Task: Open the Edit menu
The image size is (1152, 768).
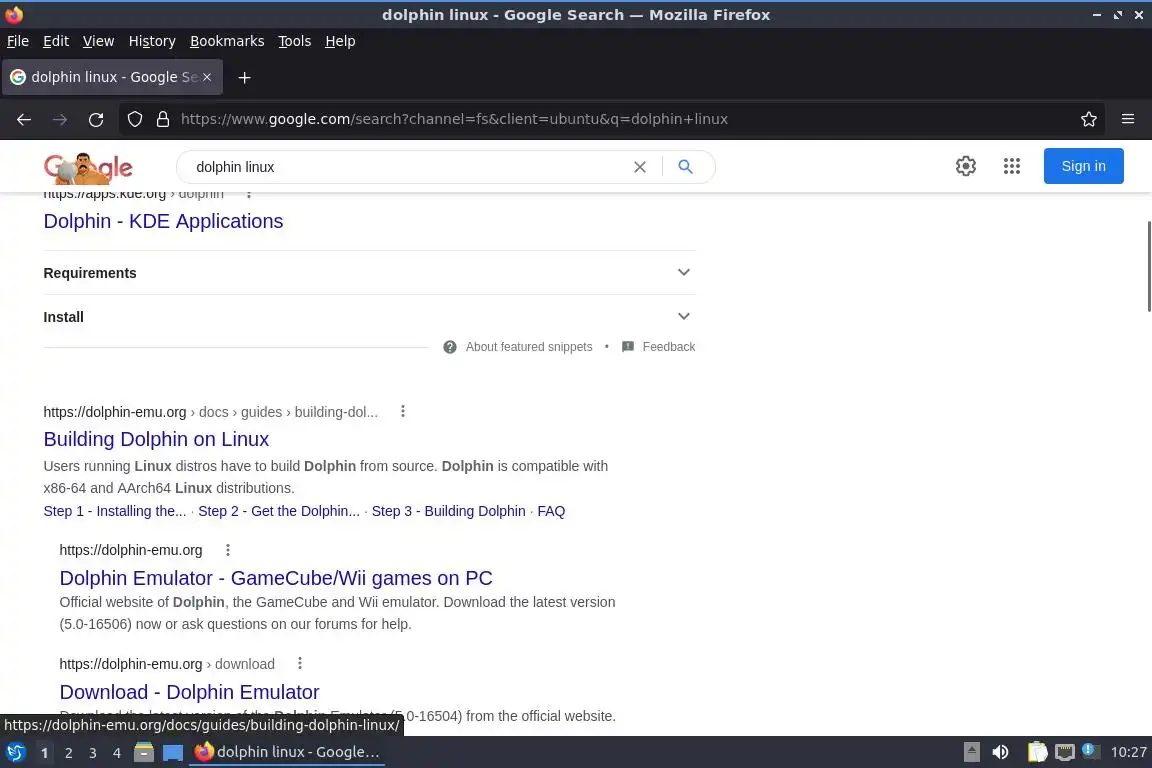Action: point(56,41)
